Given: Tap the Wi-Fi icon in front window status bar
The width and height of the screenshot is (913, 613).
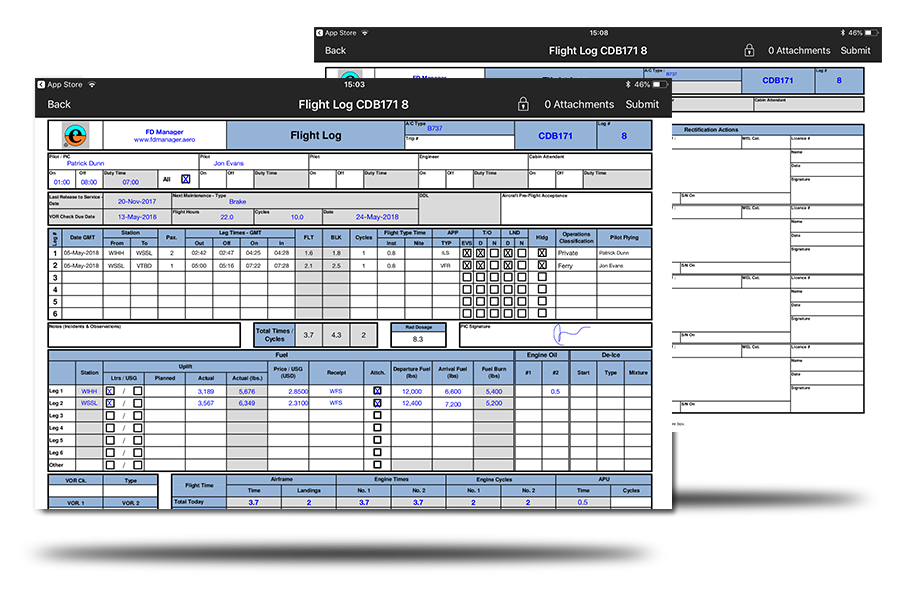Looking at the screenshot, I should tap(92, 84).
